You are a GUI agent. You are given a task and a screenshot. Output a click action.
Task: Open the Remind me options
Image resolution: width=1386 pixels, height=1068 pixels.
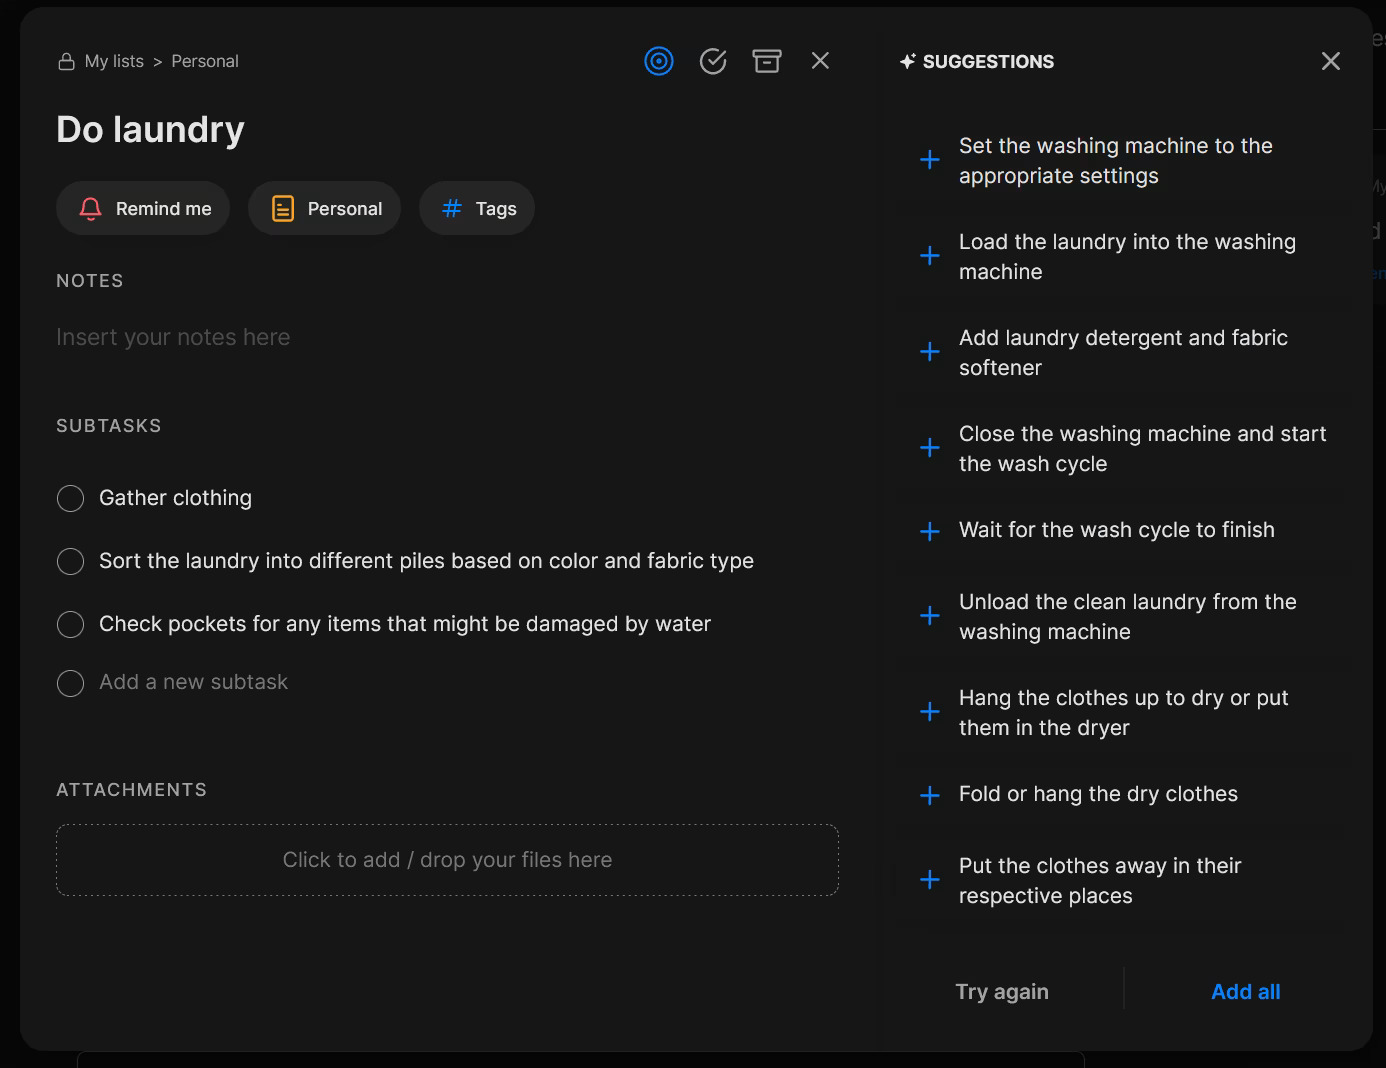coord(143,208)
